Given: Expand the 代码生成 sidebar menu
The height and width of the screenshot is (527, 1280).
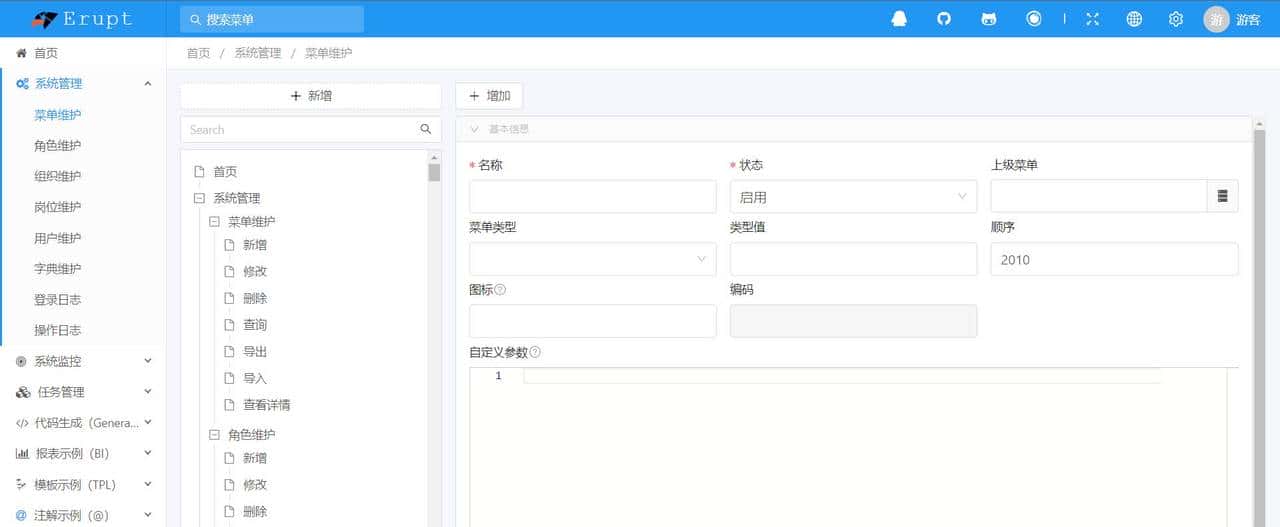Looking at the screenshot, I should pos(148,423).
